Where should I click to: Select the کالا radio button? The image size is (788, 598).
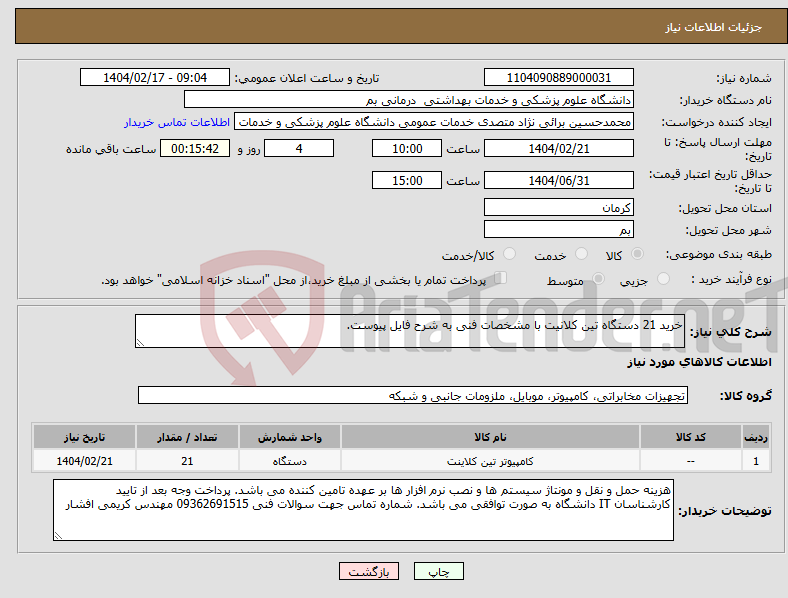click(x=637, y=254)
